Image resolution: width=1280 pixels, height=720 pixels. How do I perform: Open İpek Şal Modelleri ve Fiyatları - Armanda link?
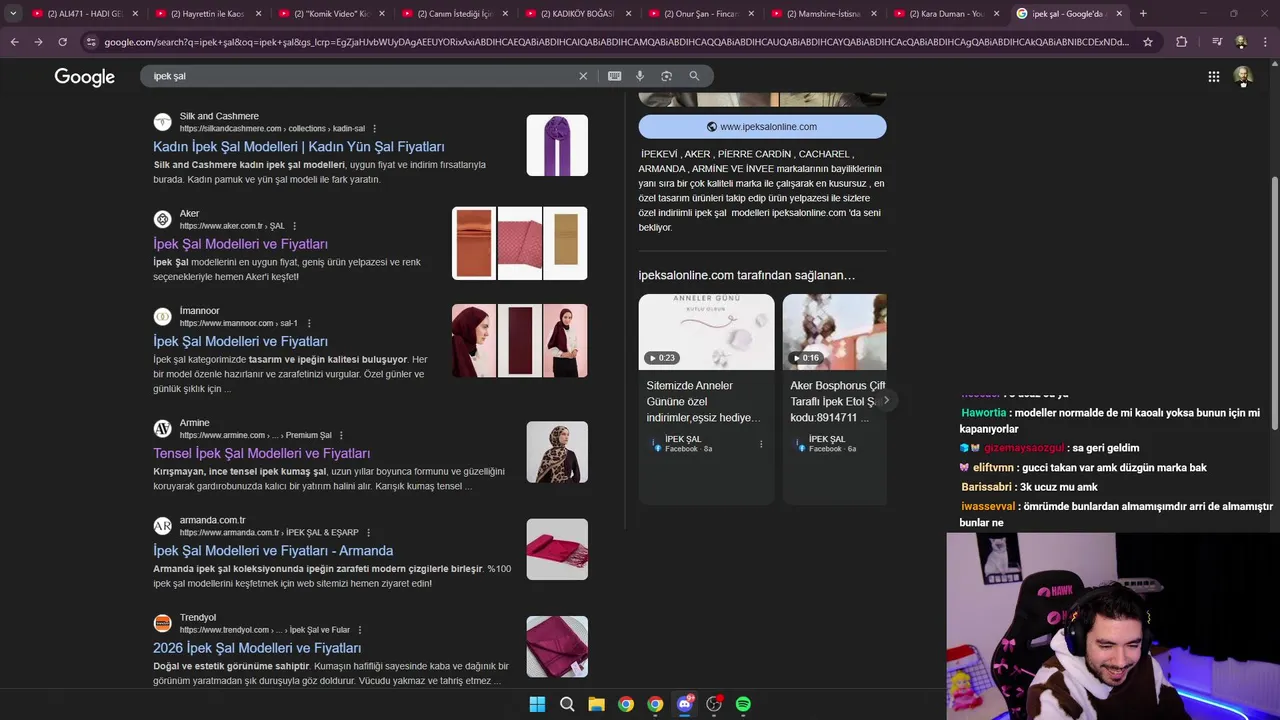point(273,550)
